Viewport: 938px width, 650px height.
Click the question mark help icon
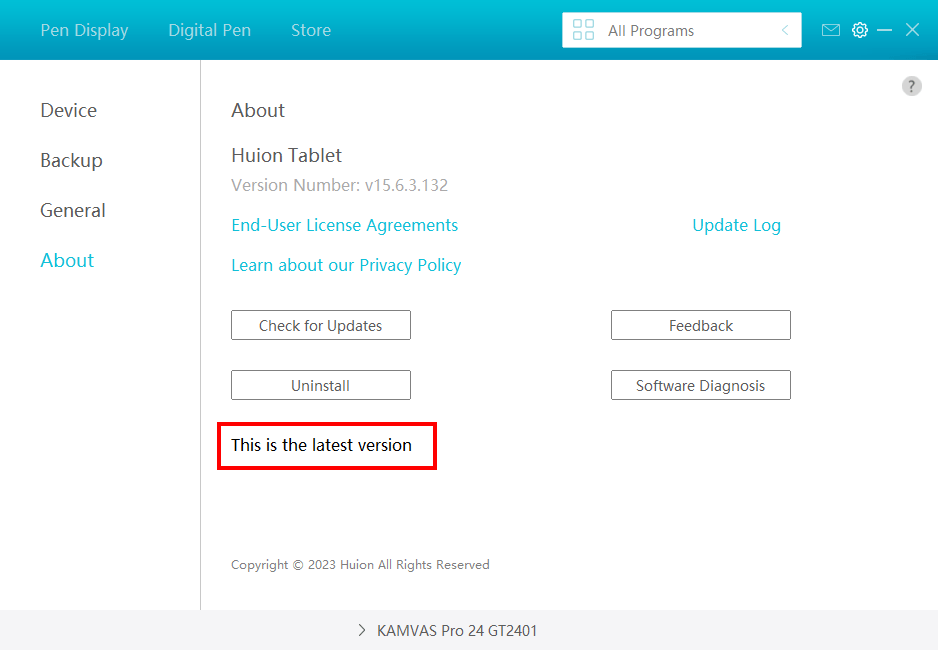pos(911,86)
